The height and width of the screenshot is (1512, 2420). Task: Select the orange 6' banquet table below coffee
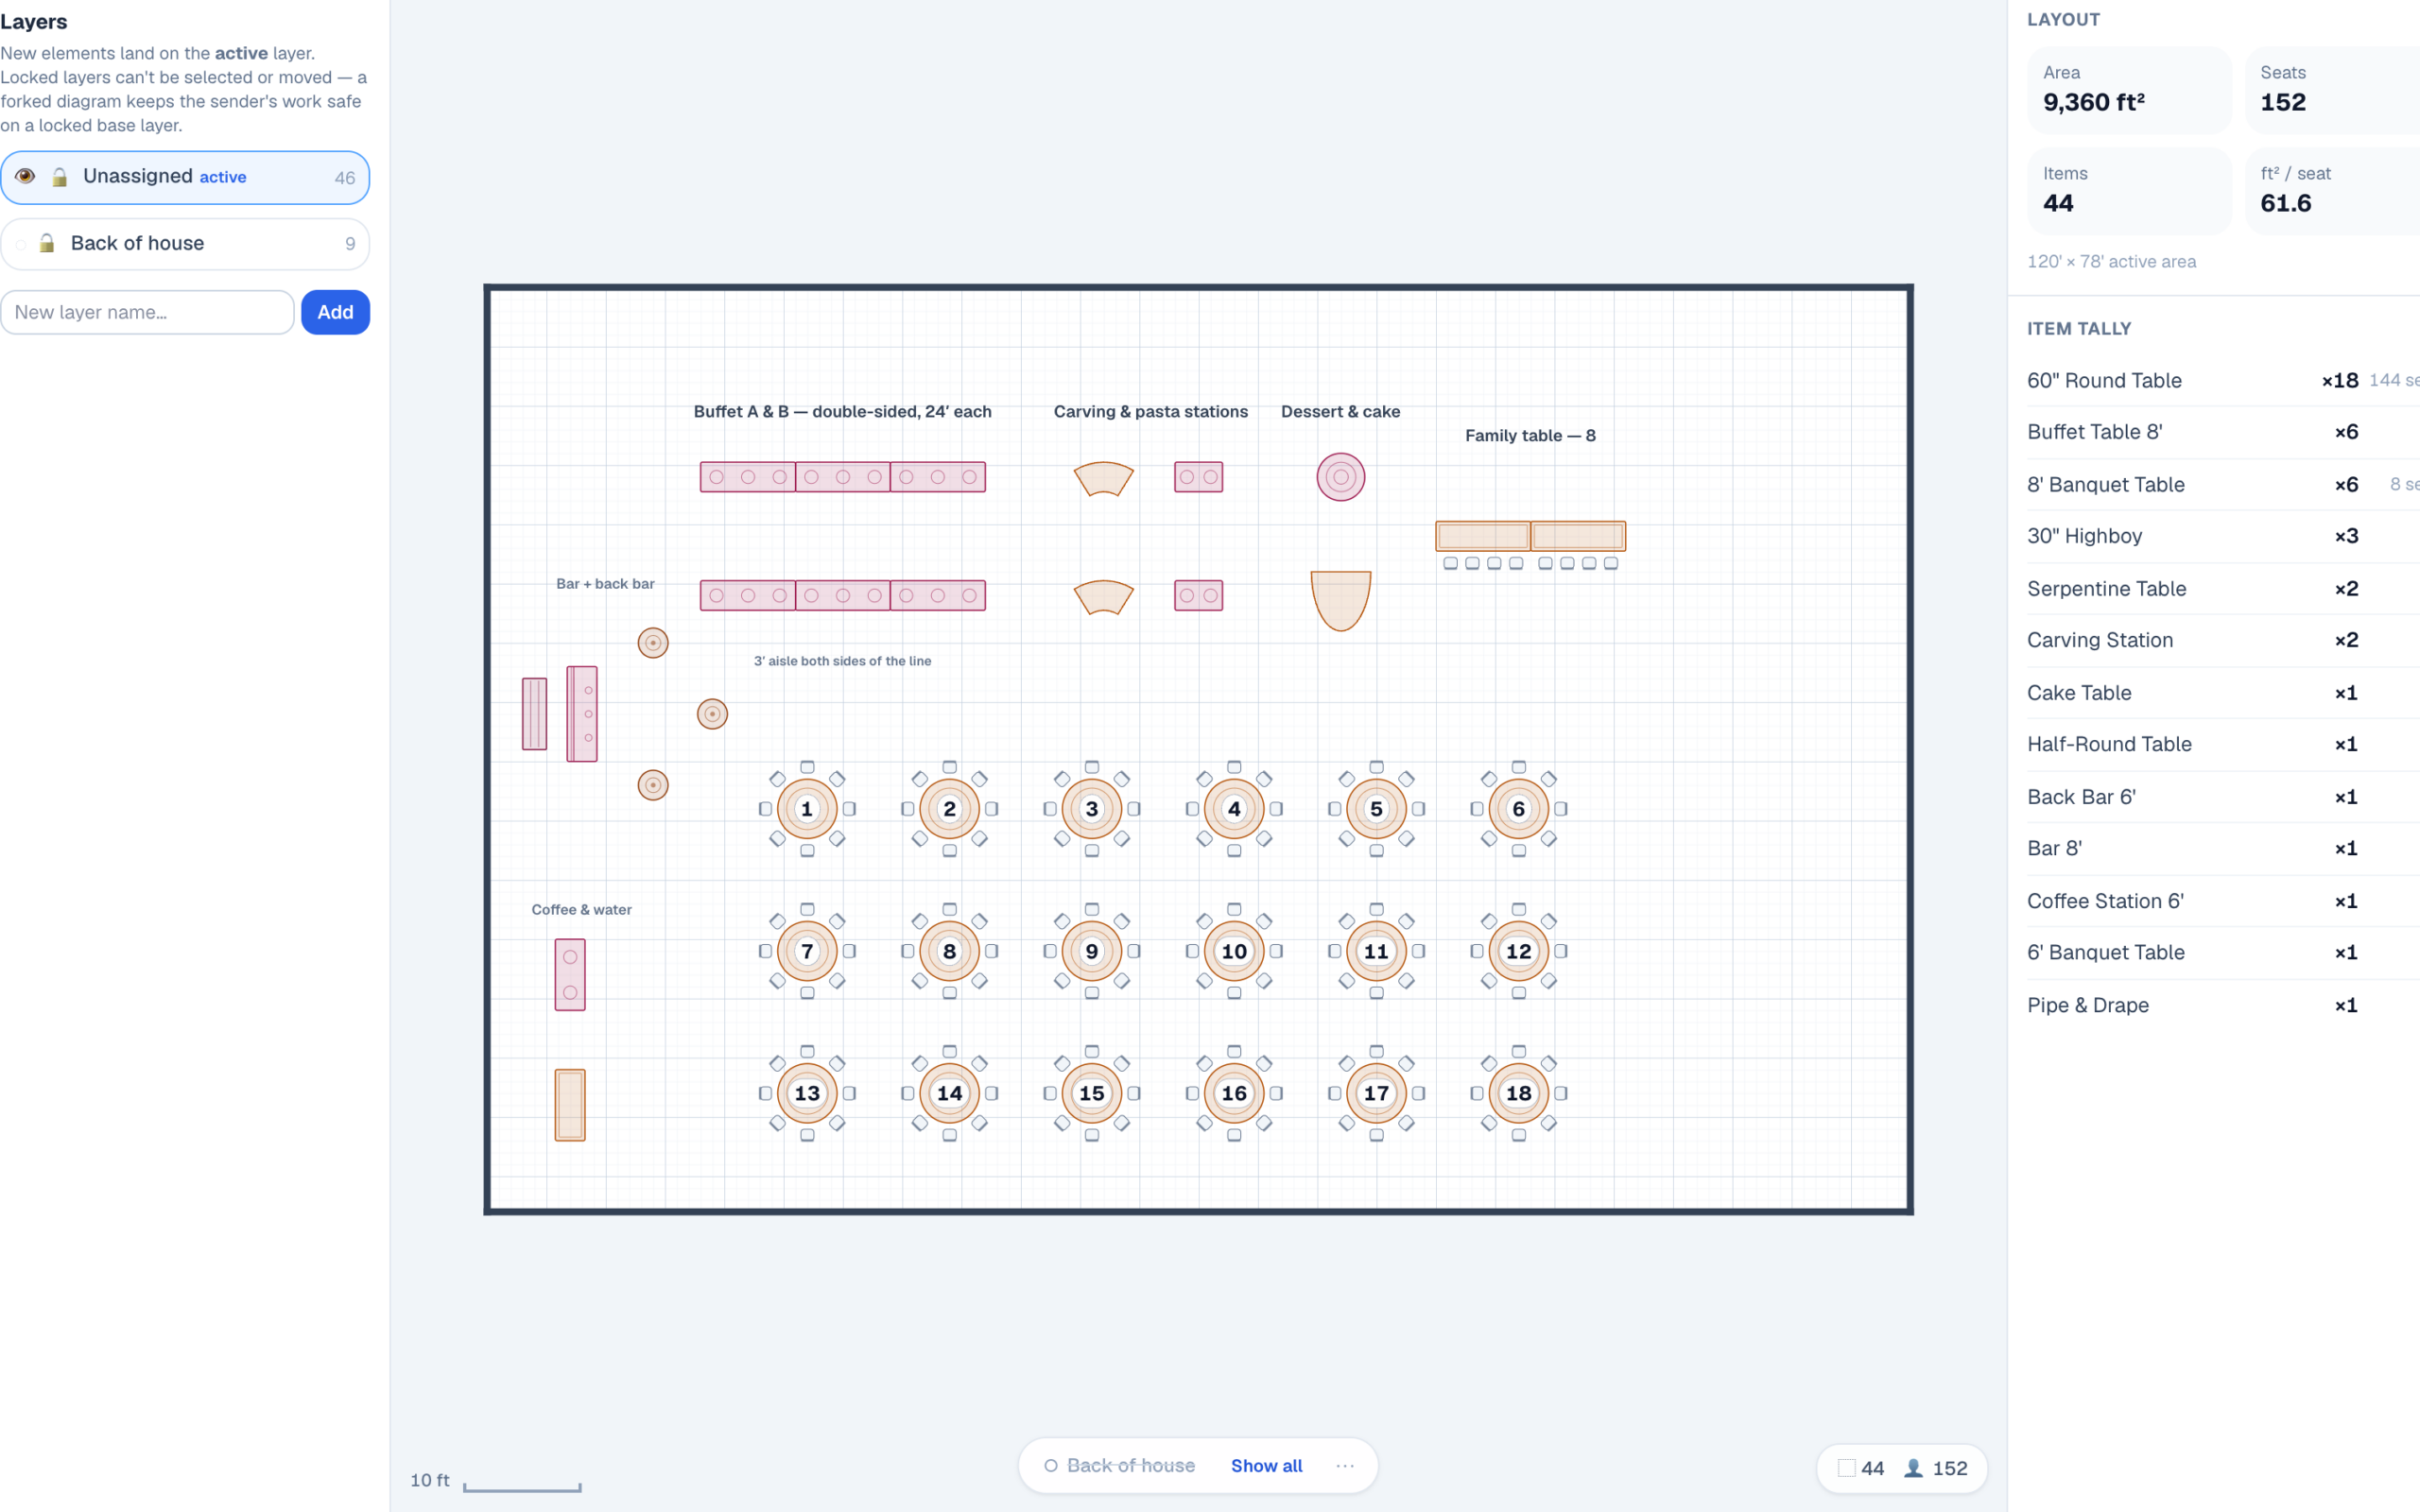[570, 1105]
